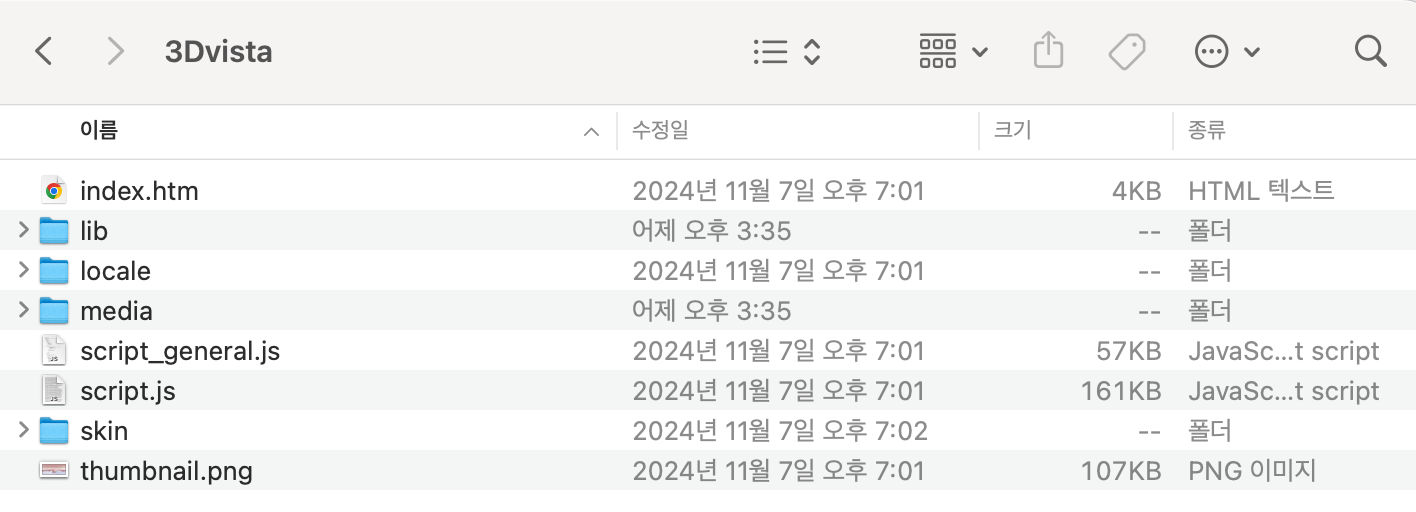Expand the locale folder disclosure arrow
Screen dimensions: 1416x512
pyautogui.click(x=23, y=271)
